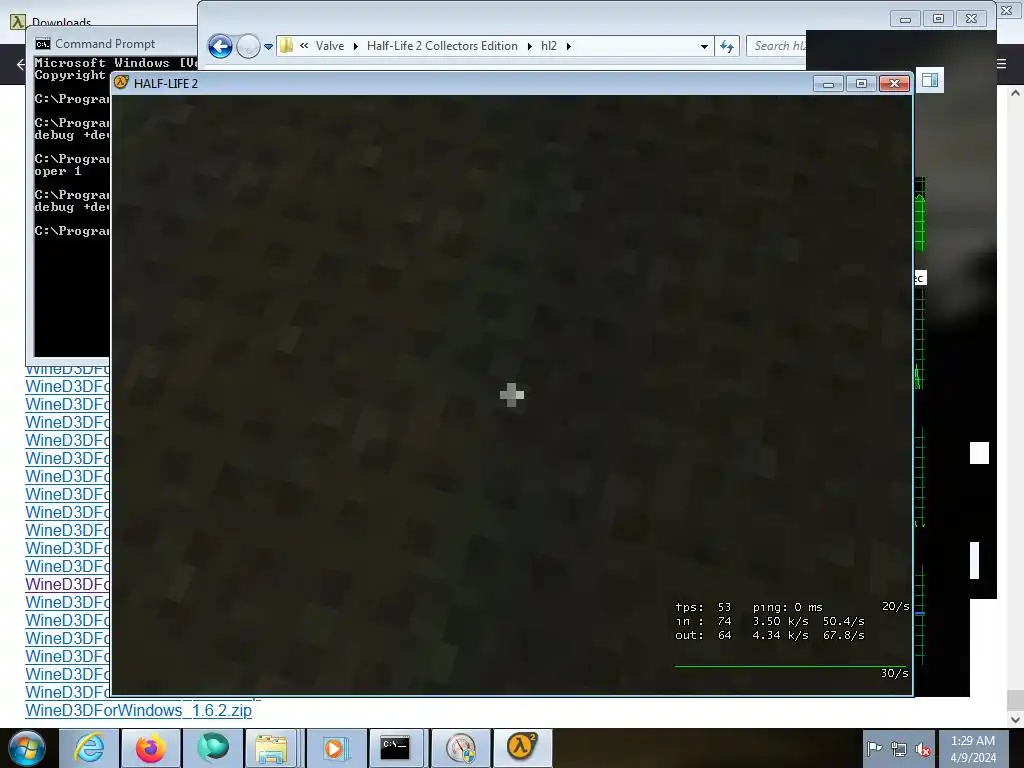Open Action Center flag in system tray
The height and width of the screenshot is (768, 1024).
click(874, 749)
